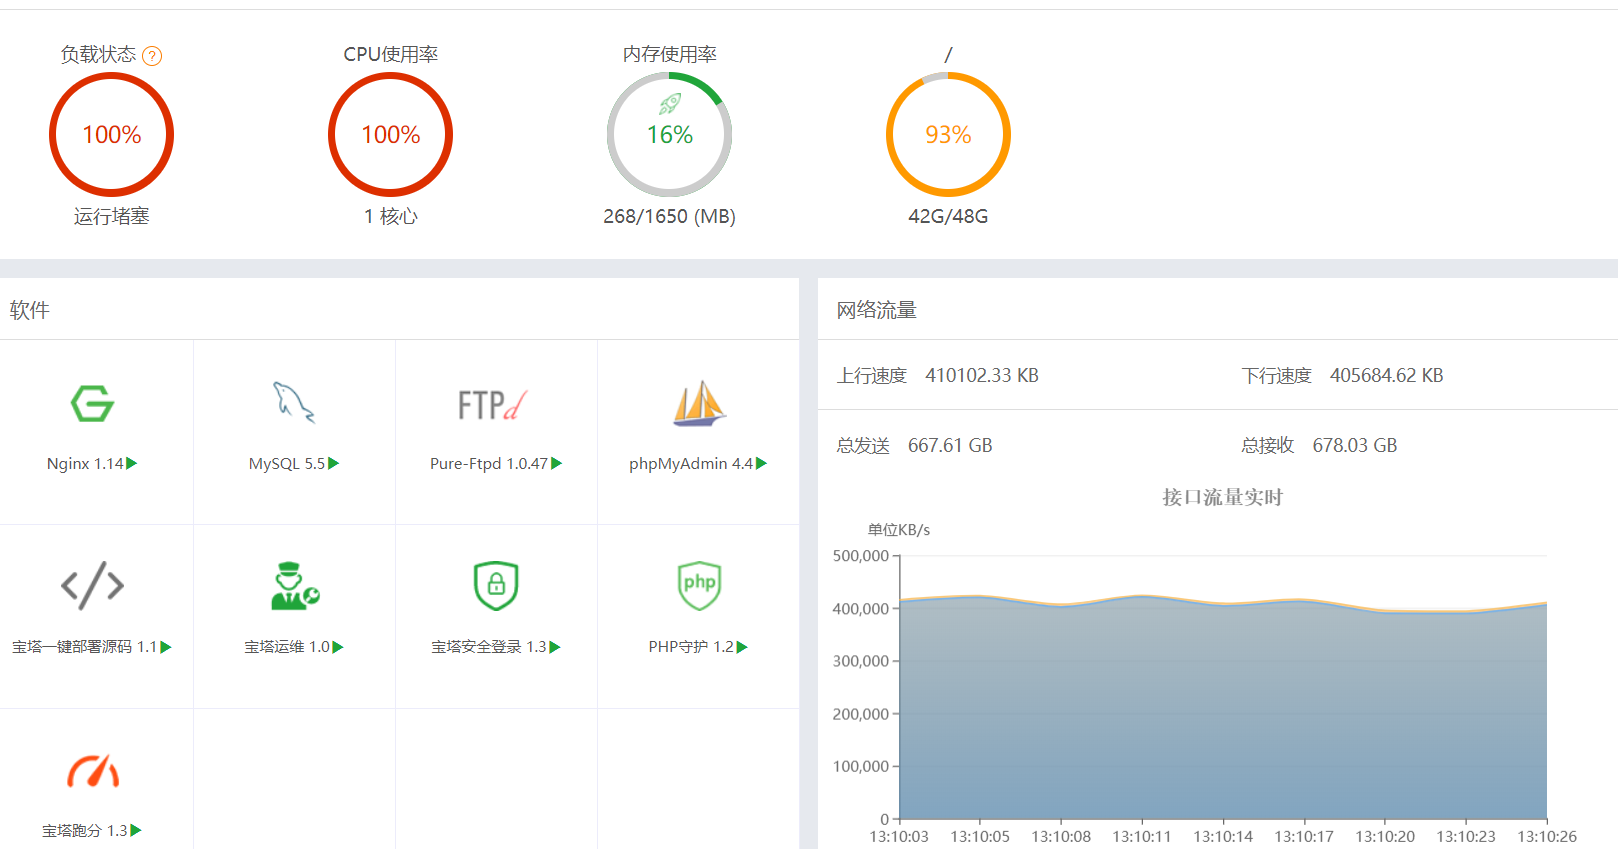The width and height of the screenshot is (1618, 849).
Task: Click the green arrow beside Pure-Ftpd 1.0.47
Action: (x=557, y=463)
